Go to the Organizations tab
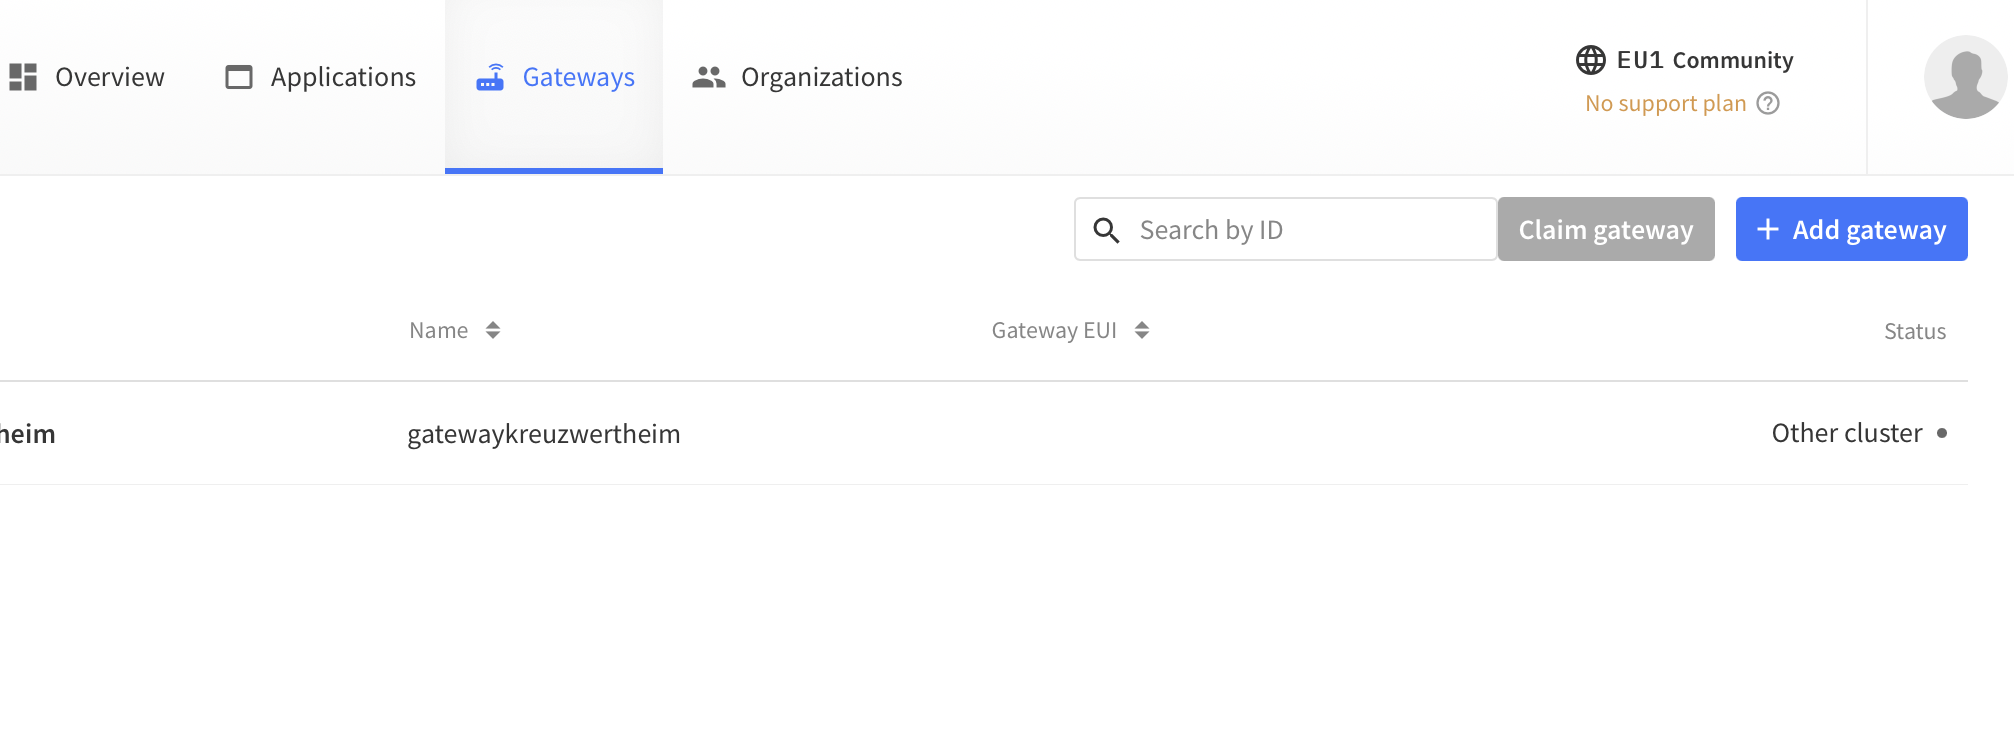2014x736 pixels. (x=797, y=77)
